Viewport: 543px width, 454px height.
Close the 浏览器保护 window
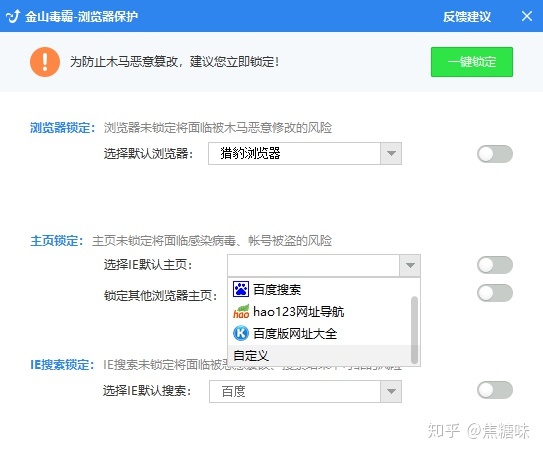click(x=527, y=16)
